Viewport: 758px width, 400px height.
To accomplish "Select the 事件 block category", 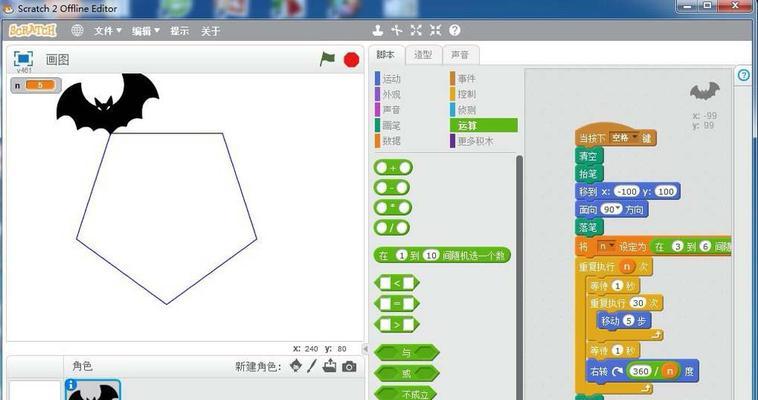I will click(466, 78).
